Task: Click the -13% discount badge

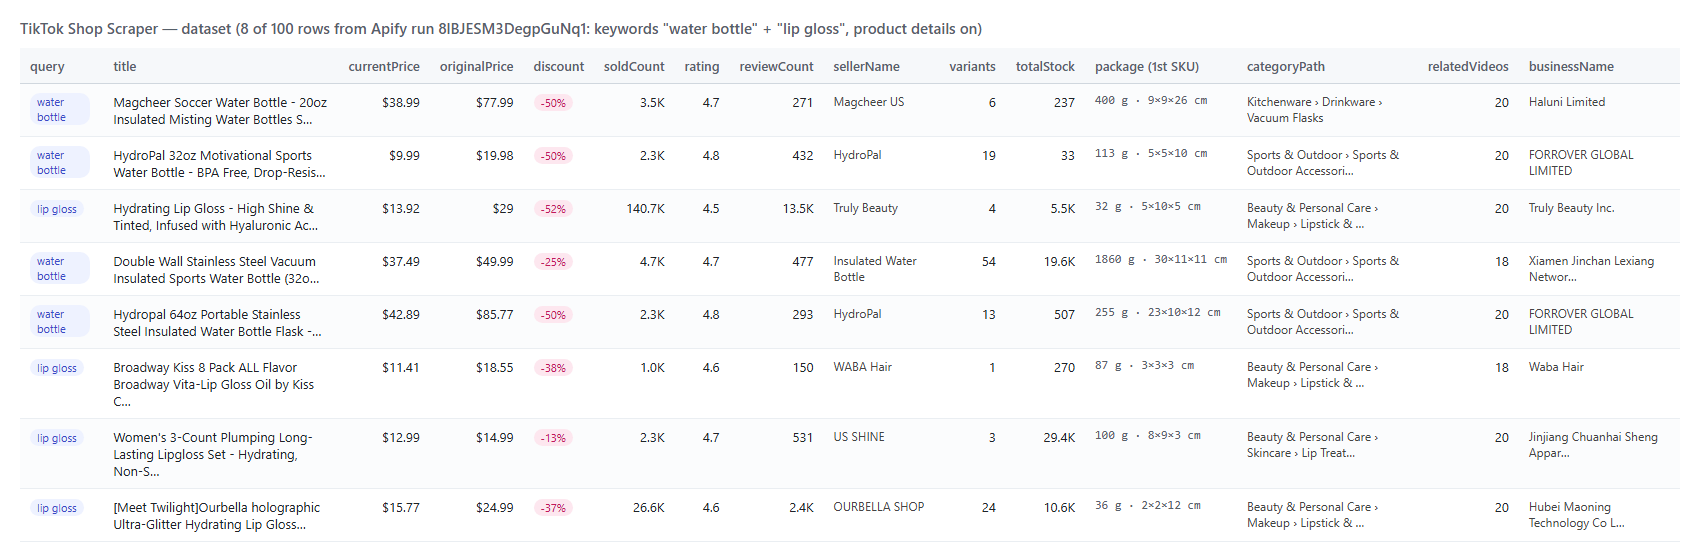Action: (x=553, y=438)
